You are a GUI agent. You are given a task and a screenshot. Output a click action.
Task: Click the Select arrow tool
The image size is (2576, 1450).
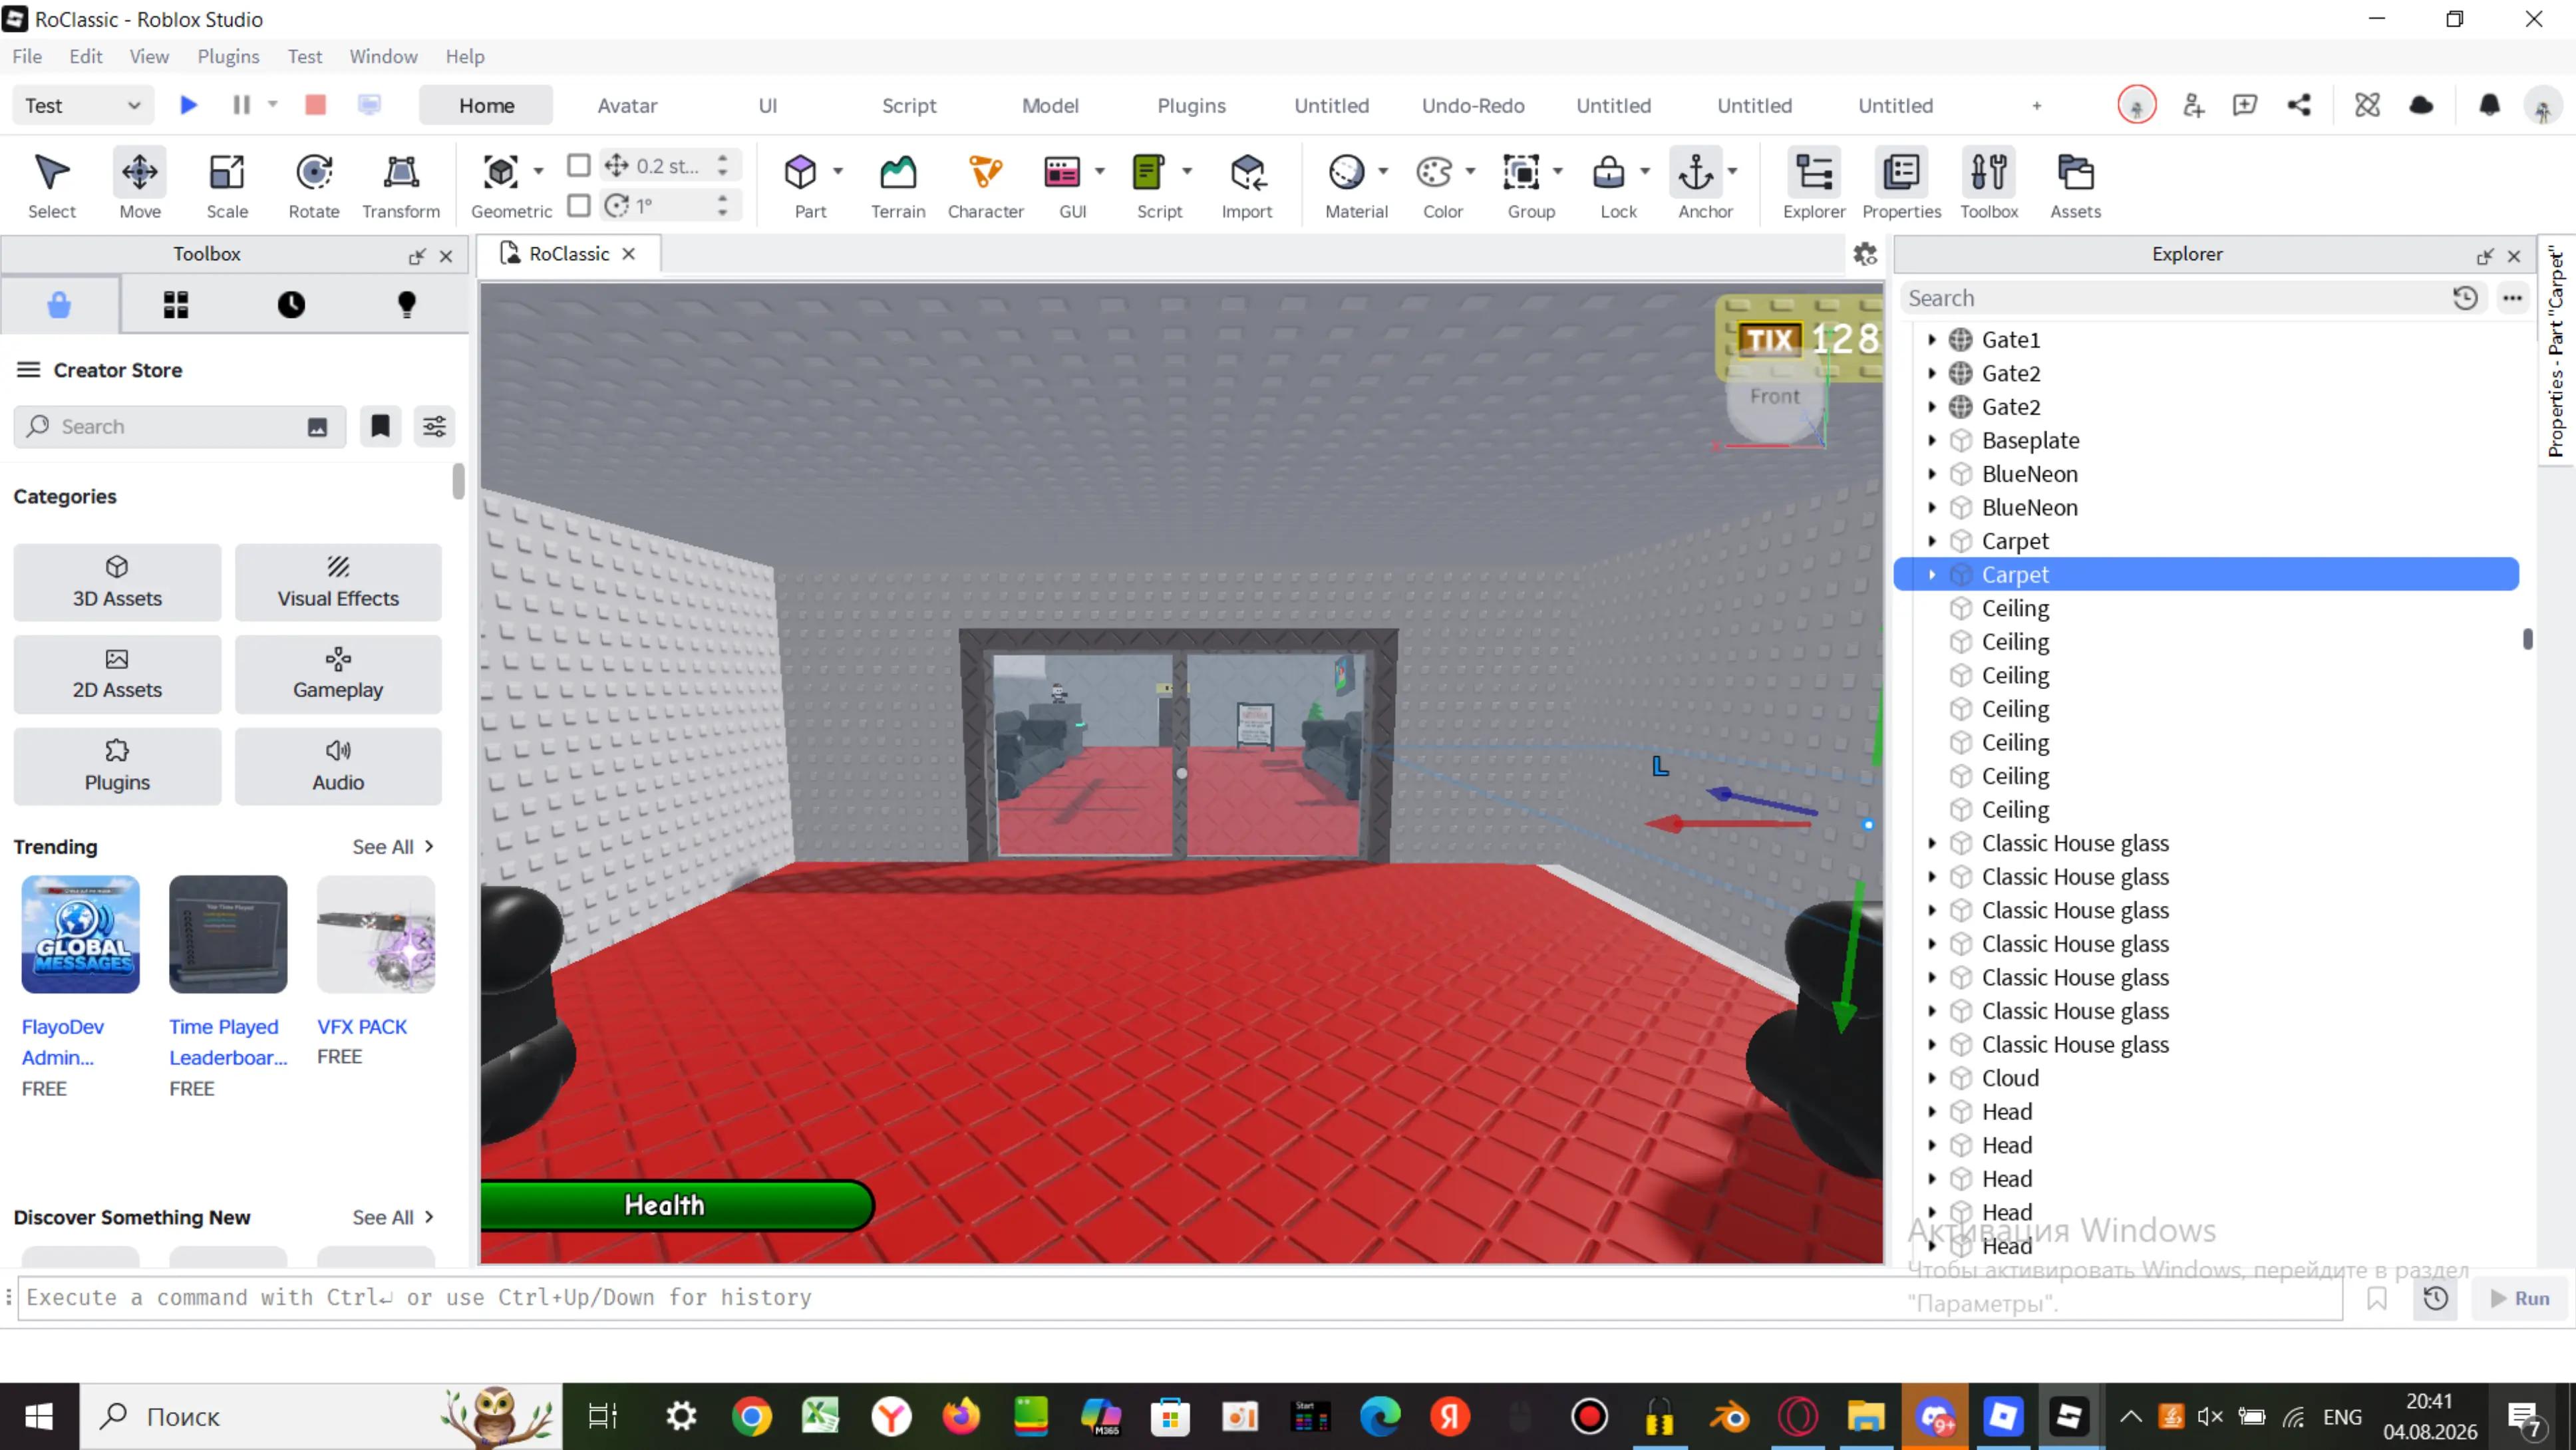[x=52, y=184]
